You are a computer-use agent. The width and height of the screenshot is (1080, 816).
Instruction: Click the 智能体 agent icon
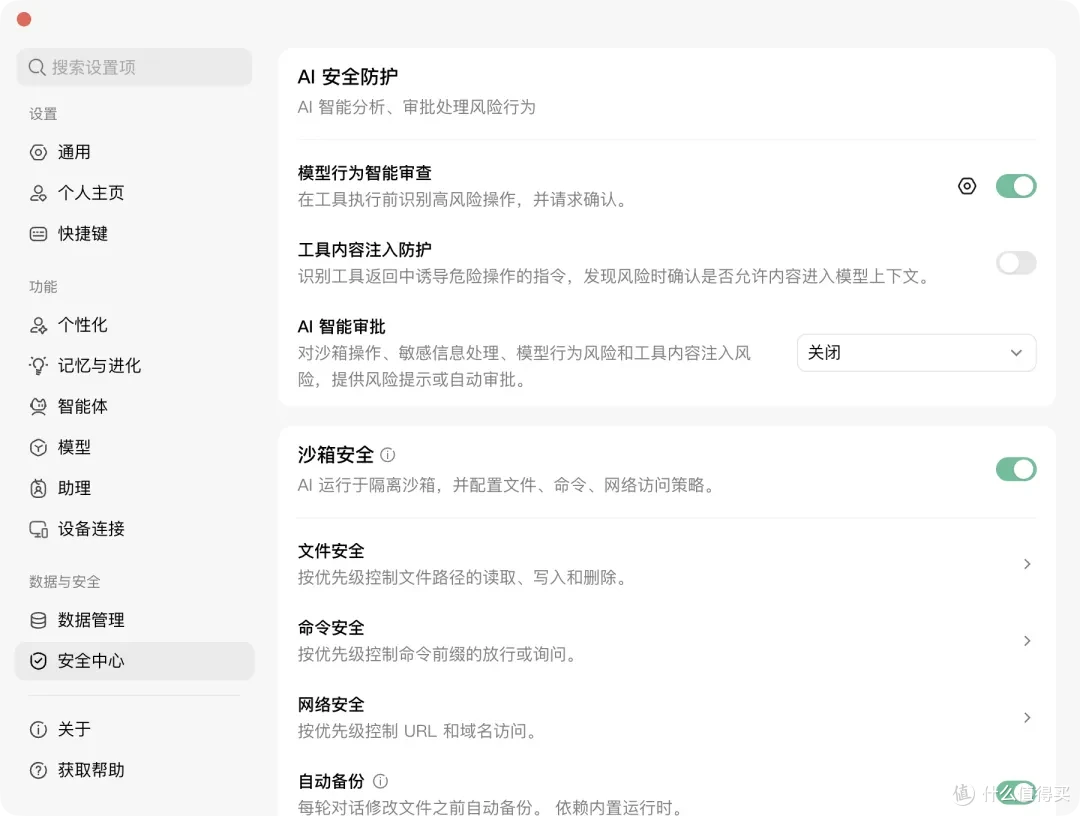pos(39,406)
